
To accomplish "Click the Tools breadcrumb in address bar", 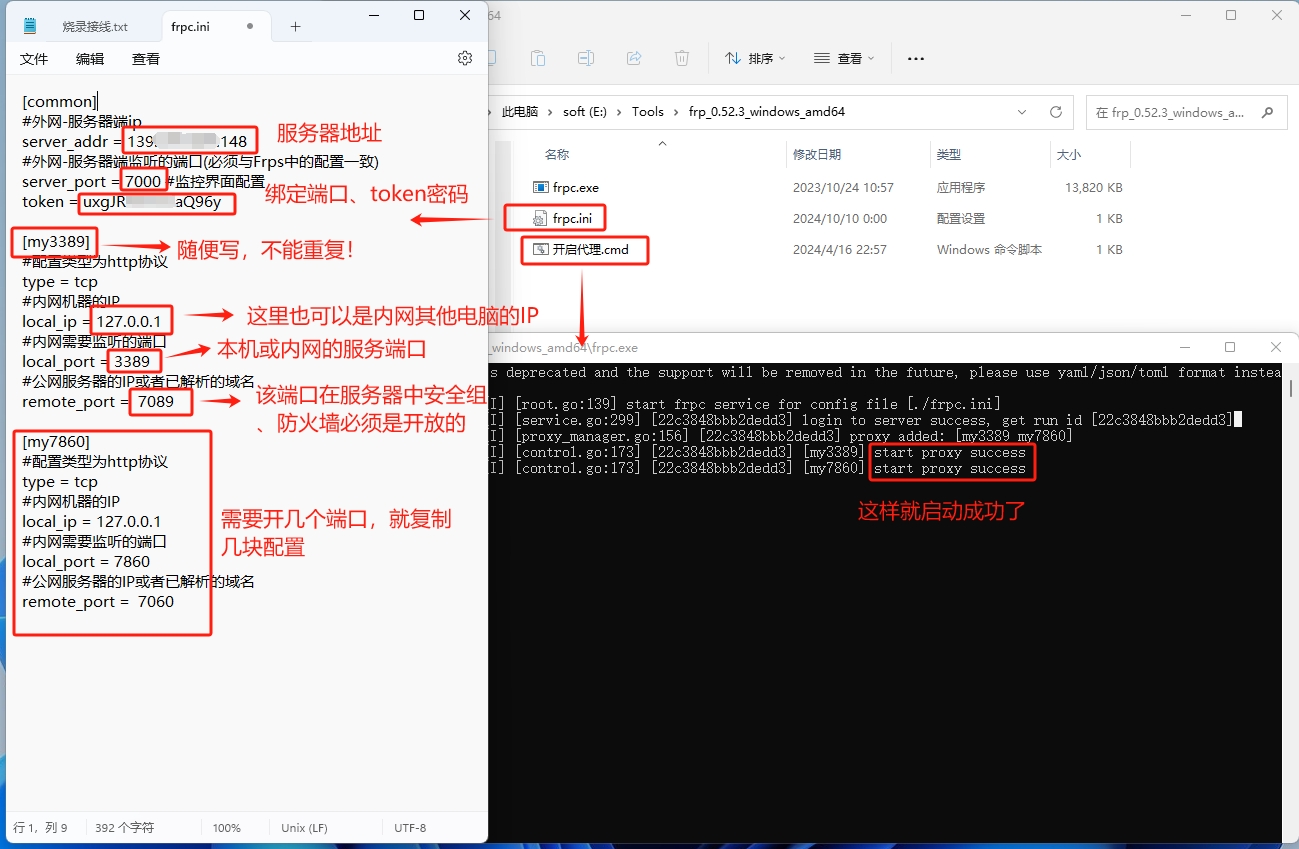I will pos(647,112).
